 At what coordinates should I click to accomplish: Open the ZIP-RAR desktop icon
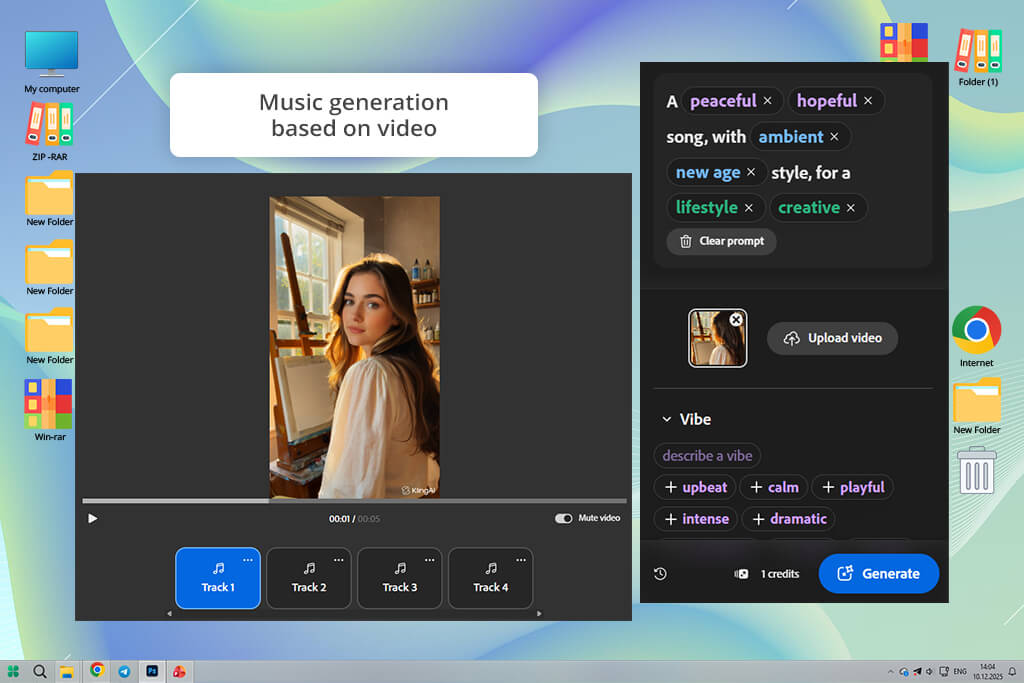pos(50,132)
